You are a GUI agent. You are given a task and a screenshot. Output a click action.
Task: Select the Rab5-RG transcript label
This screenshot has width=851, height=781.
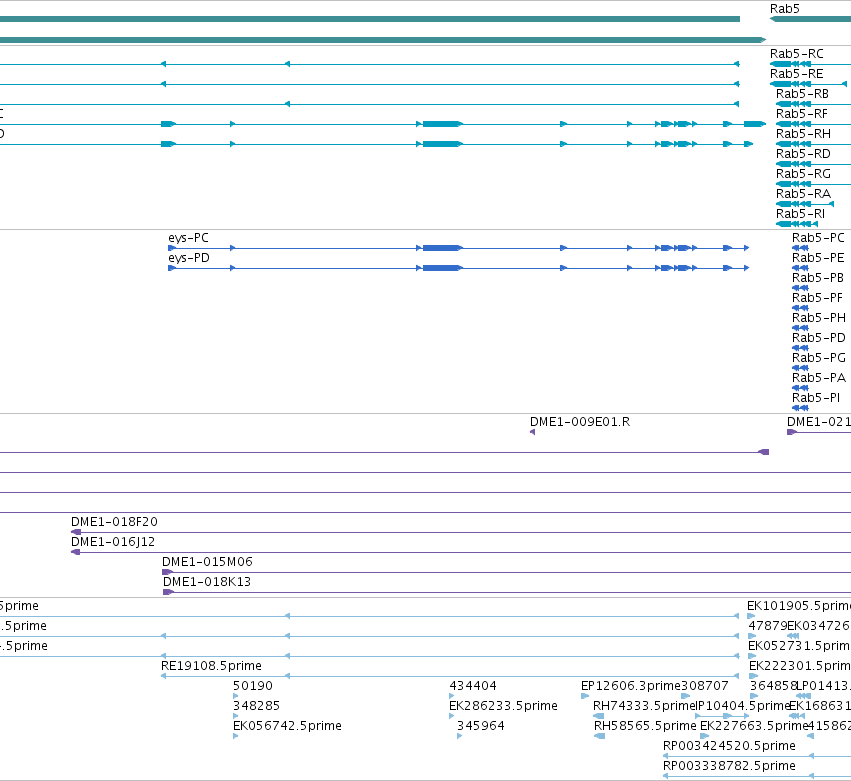(x=803, y=174)
